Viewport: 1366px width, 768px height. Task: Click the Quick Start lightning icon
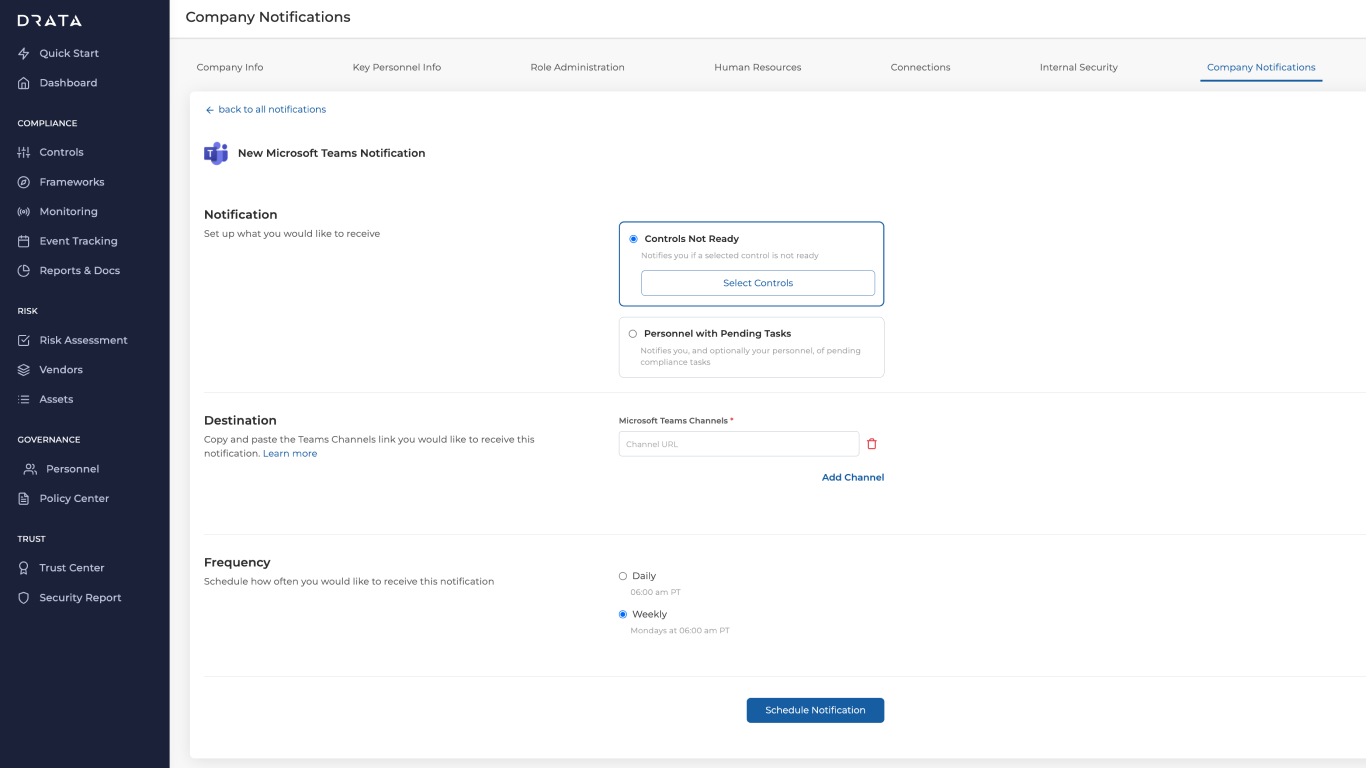click(x=24, y=54)
